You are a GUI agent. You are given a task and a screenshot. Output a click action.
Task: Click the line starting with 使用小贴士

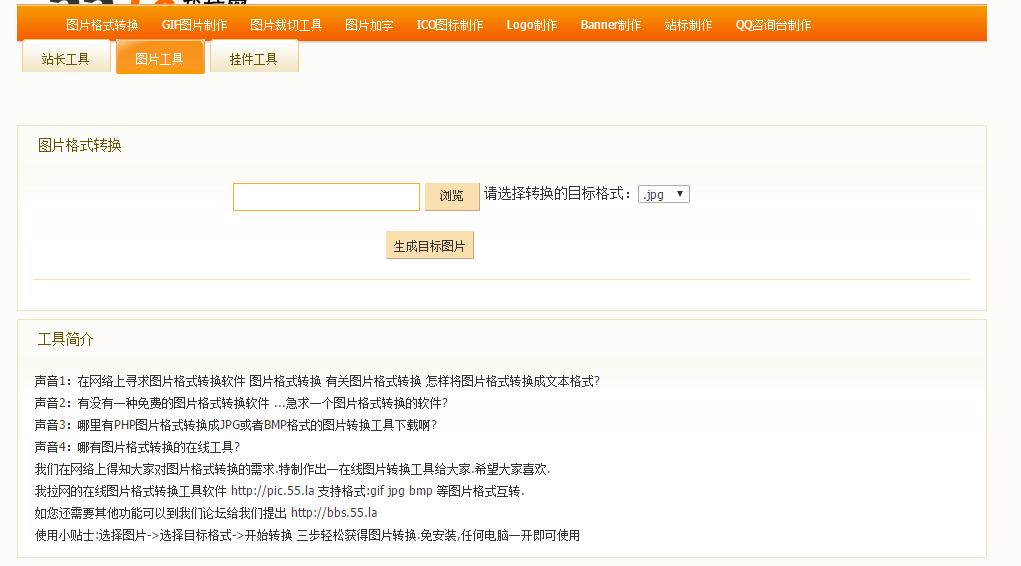click(307, 535)
